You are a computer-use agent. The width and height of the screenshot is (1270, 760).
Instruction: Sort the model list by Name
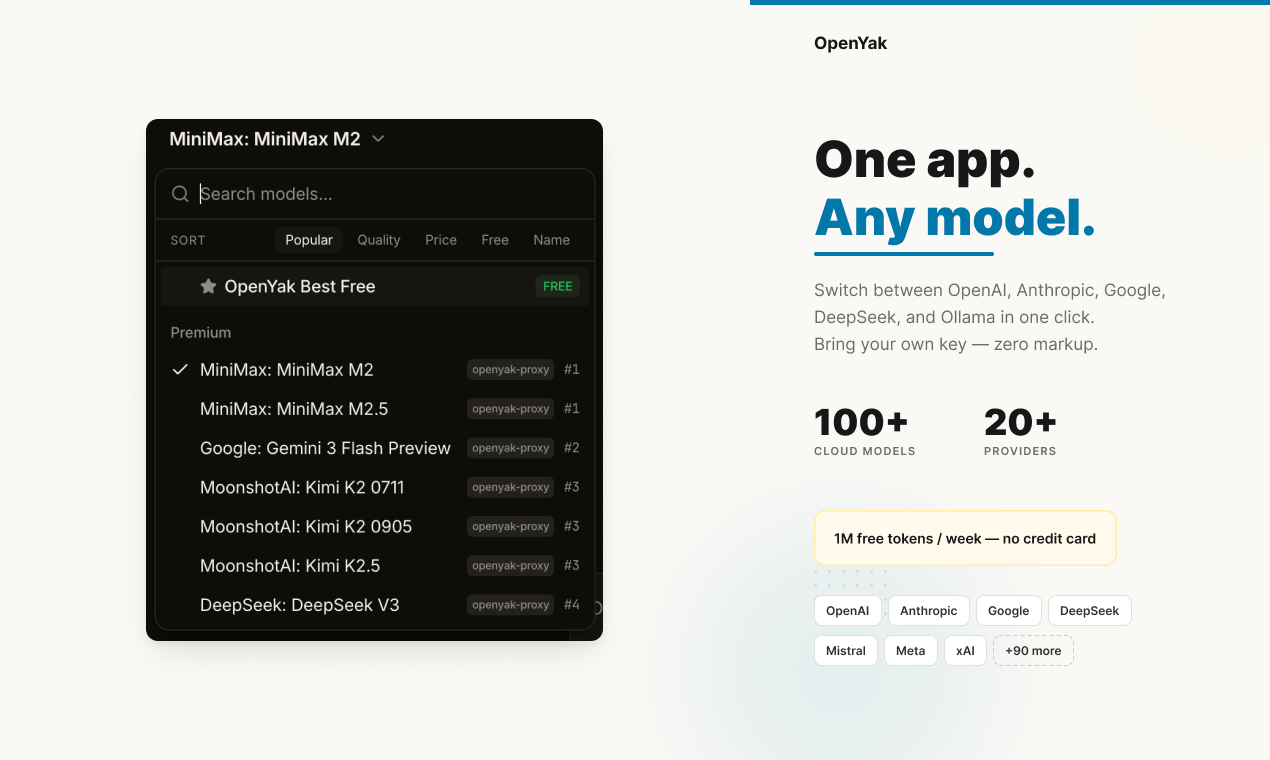click(x=551, y=240)
